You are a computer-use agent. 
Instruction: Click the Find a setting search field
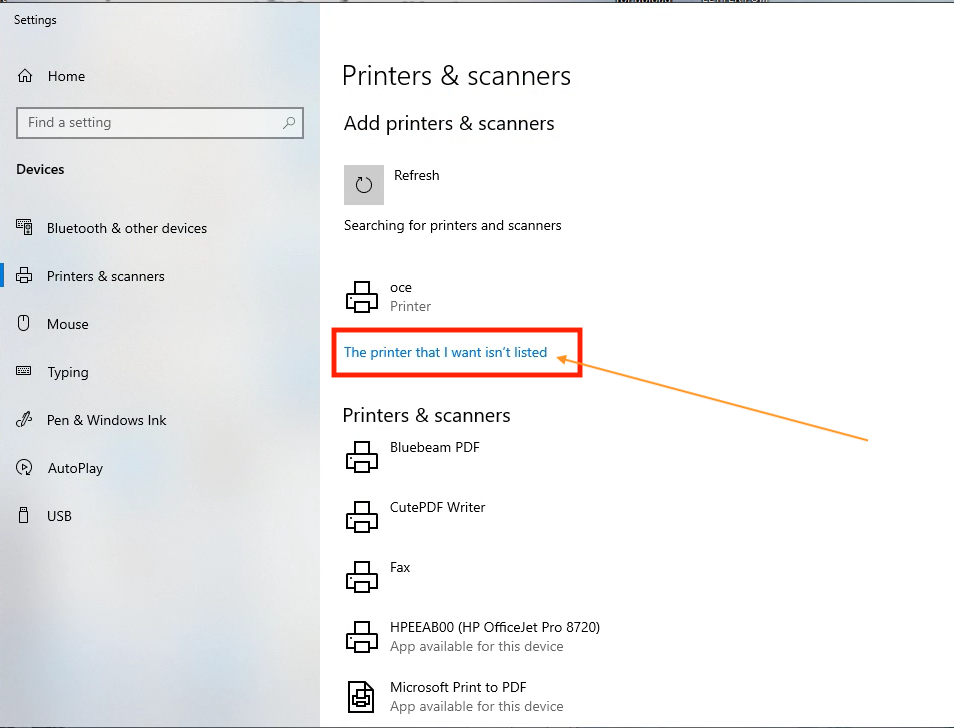pyautogui.click(x=160, y=123)
